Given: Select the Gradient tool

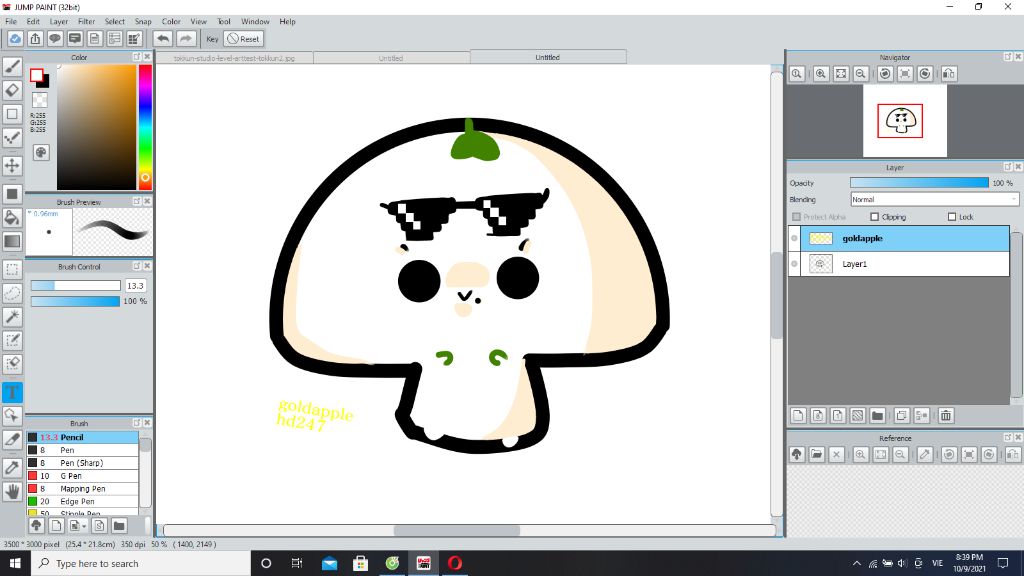Looking at the screenshot, I should [x=12, y=241].
